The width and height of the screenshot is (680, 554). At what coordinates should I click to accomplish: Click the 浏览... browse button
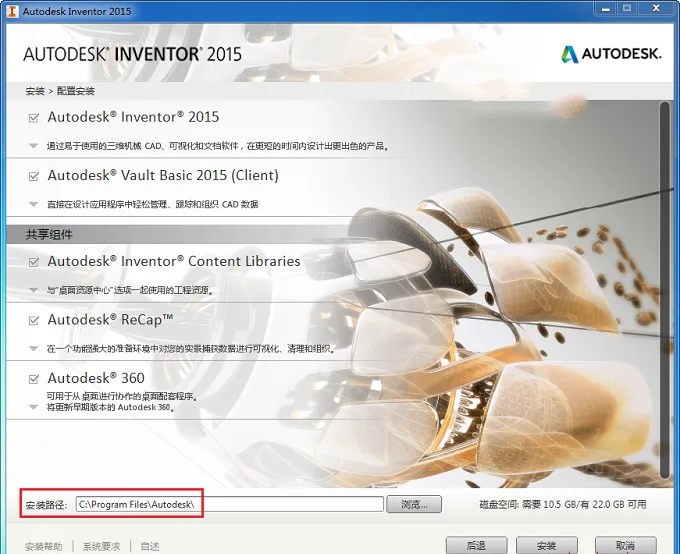pos(414,504)
